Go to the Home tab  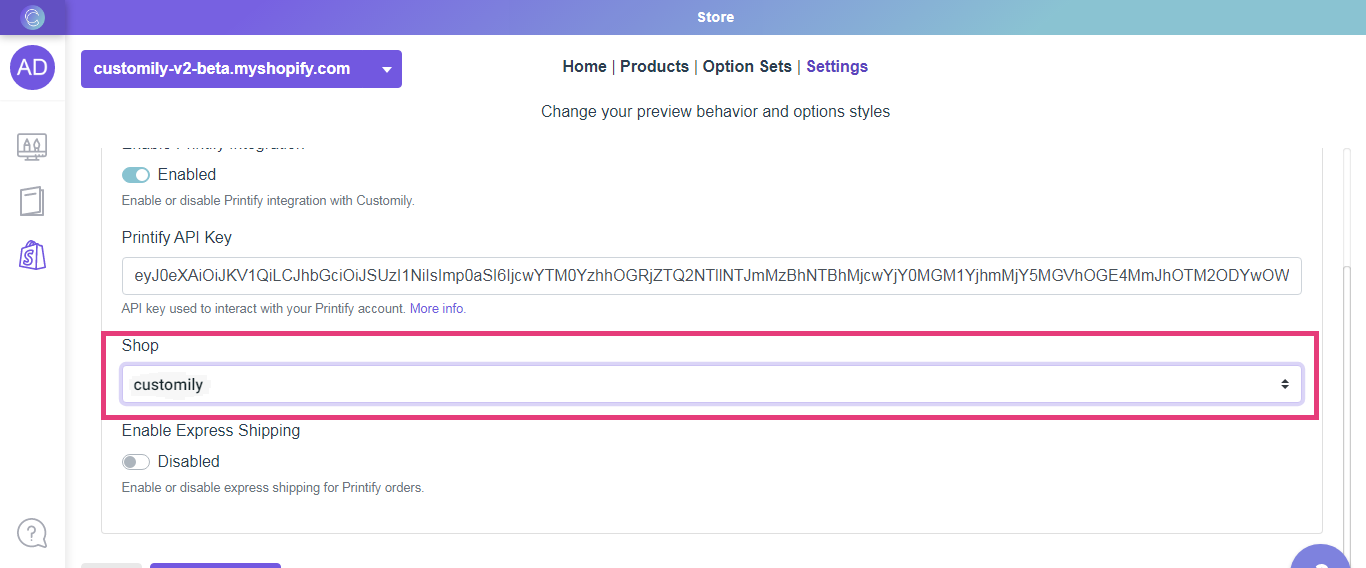click(x=584, y=67)
